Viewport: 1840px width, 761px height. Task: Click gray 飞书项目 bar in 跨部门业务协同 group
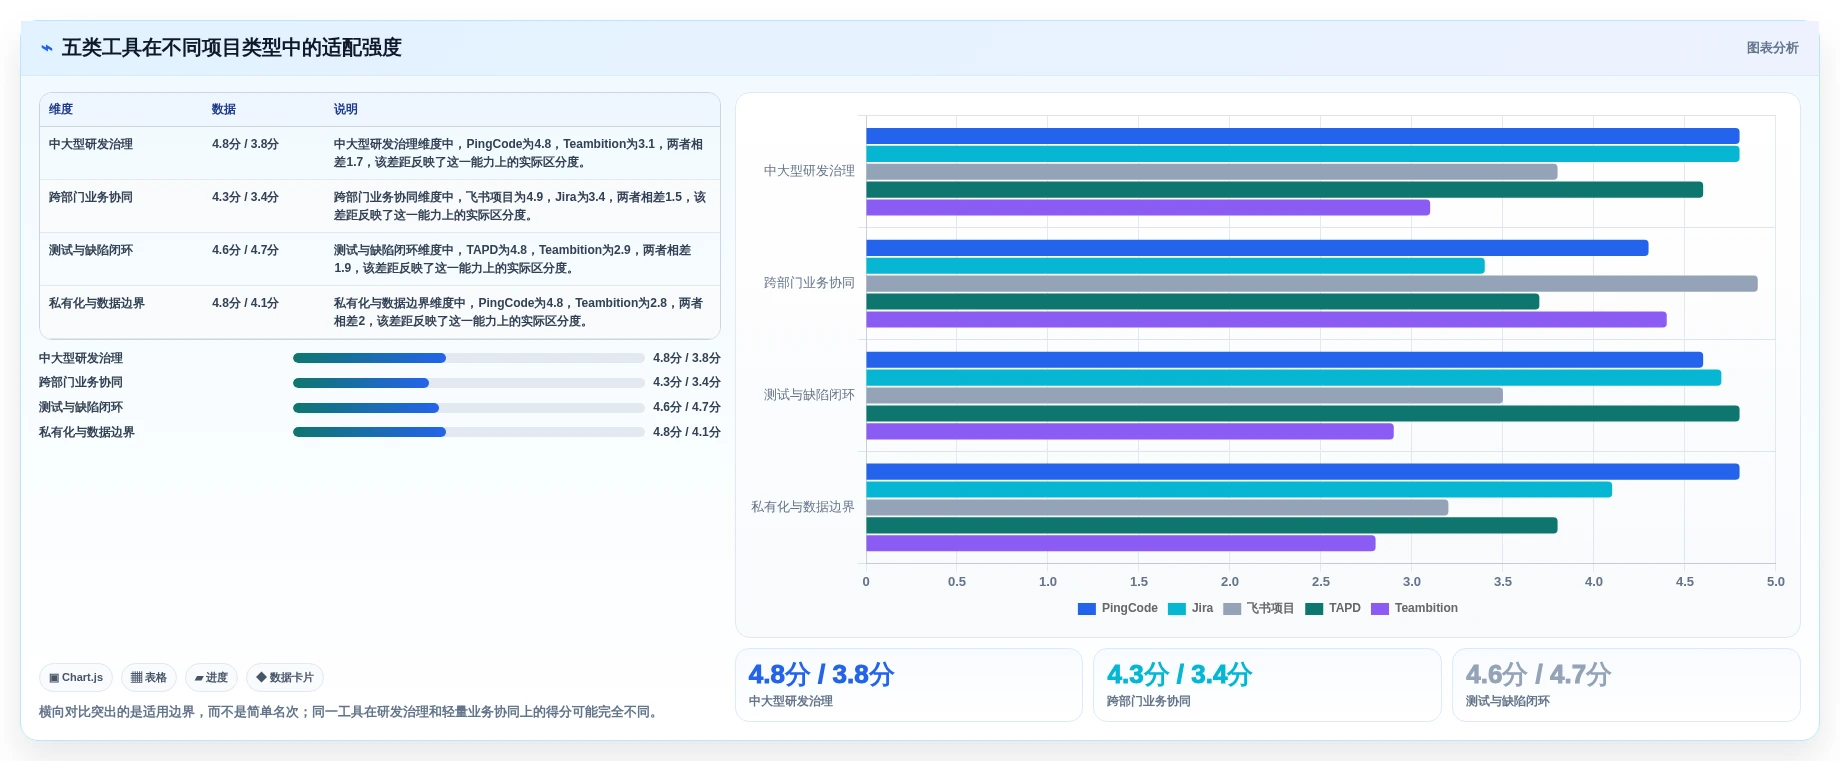point(1311,284)
